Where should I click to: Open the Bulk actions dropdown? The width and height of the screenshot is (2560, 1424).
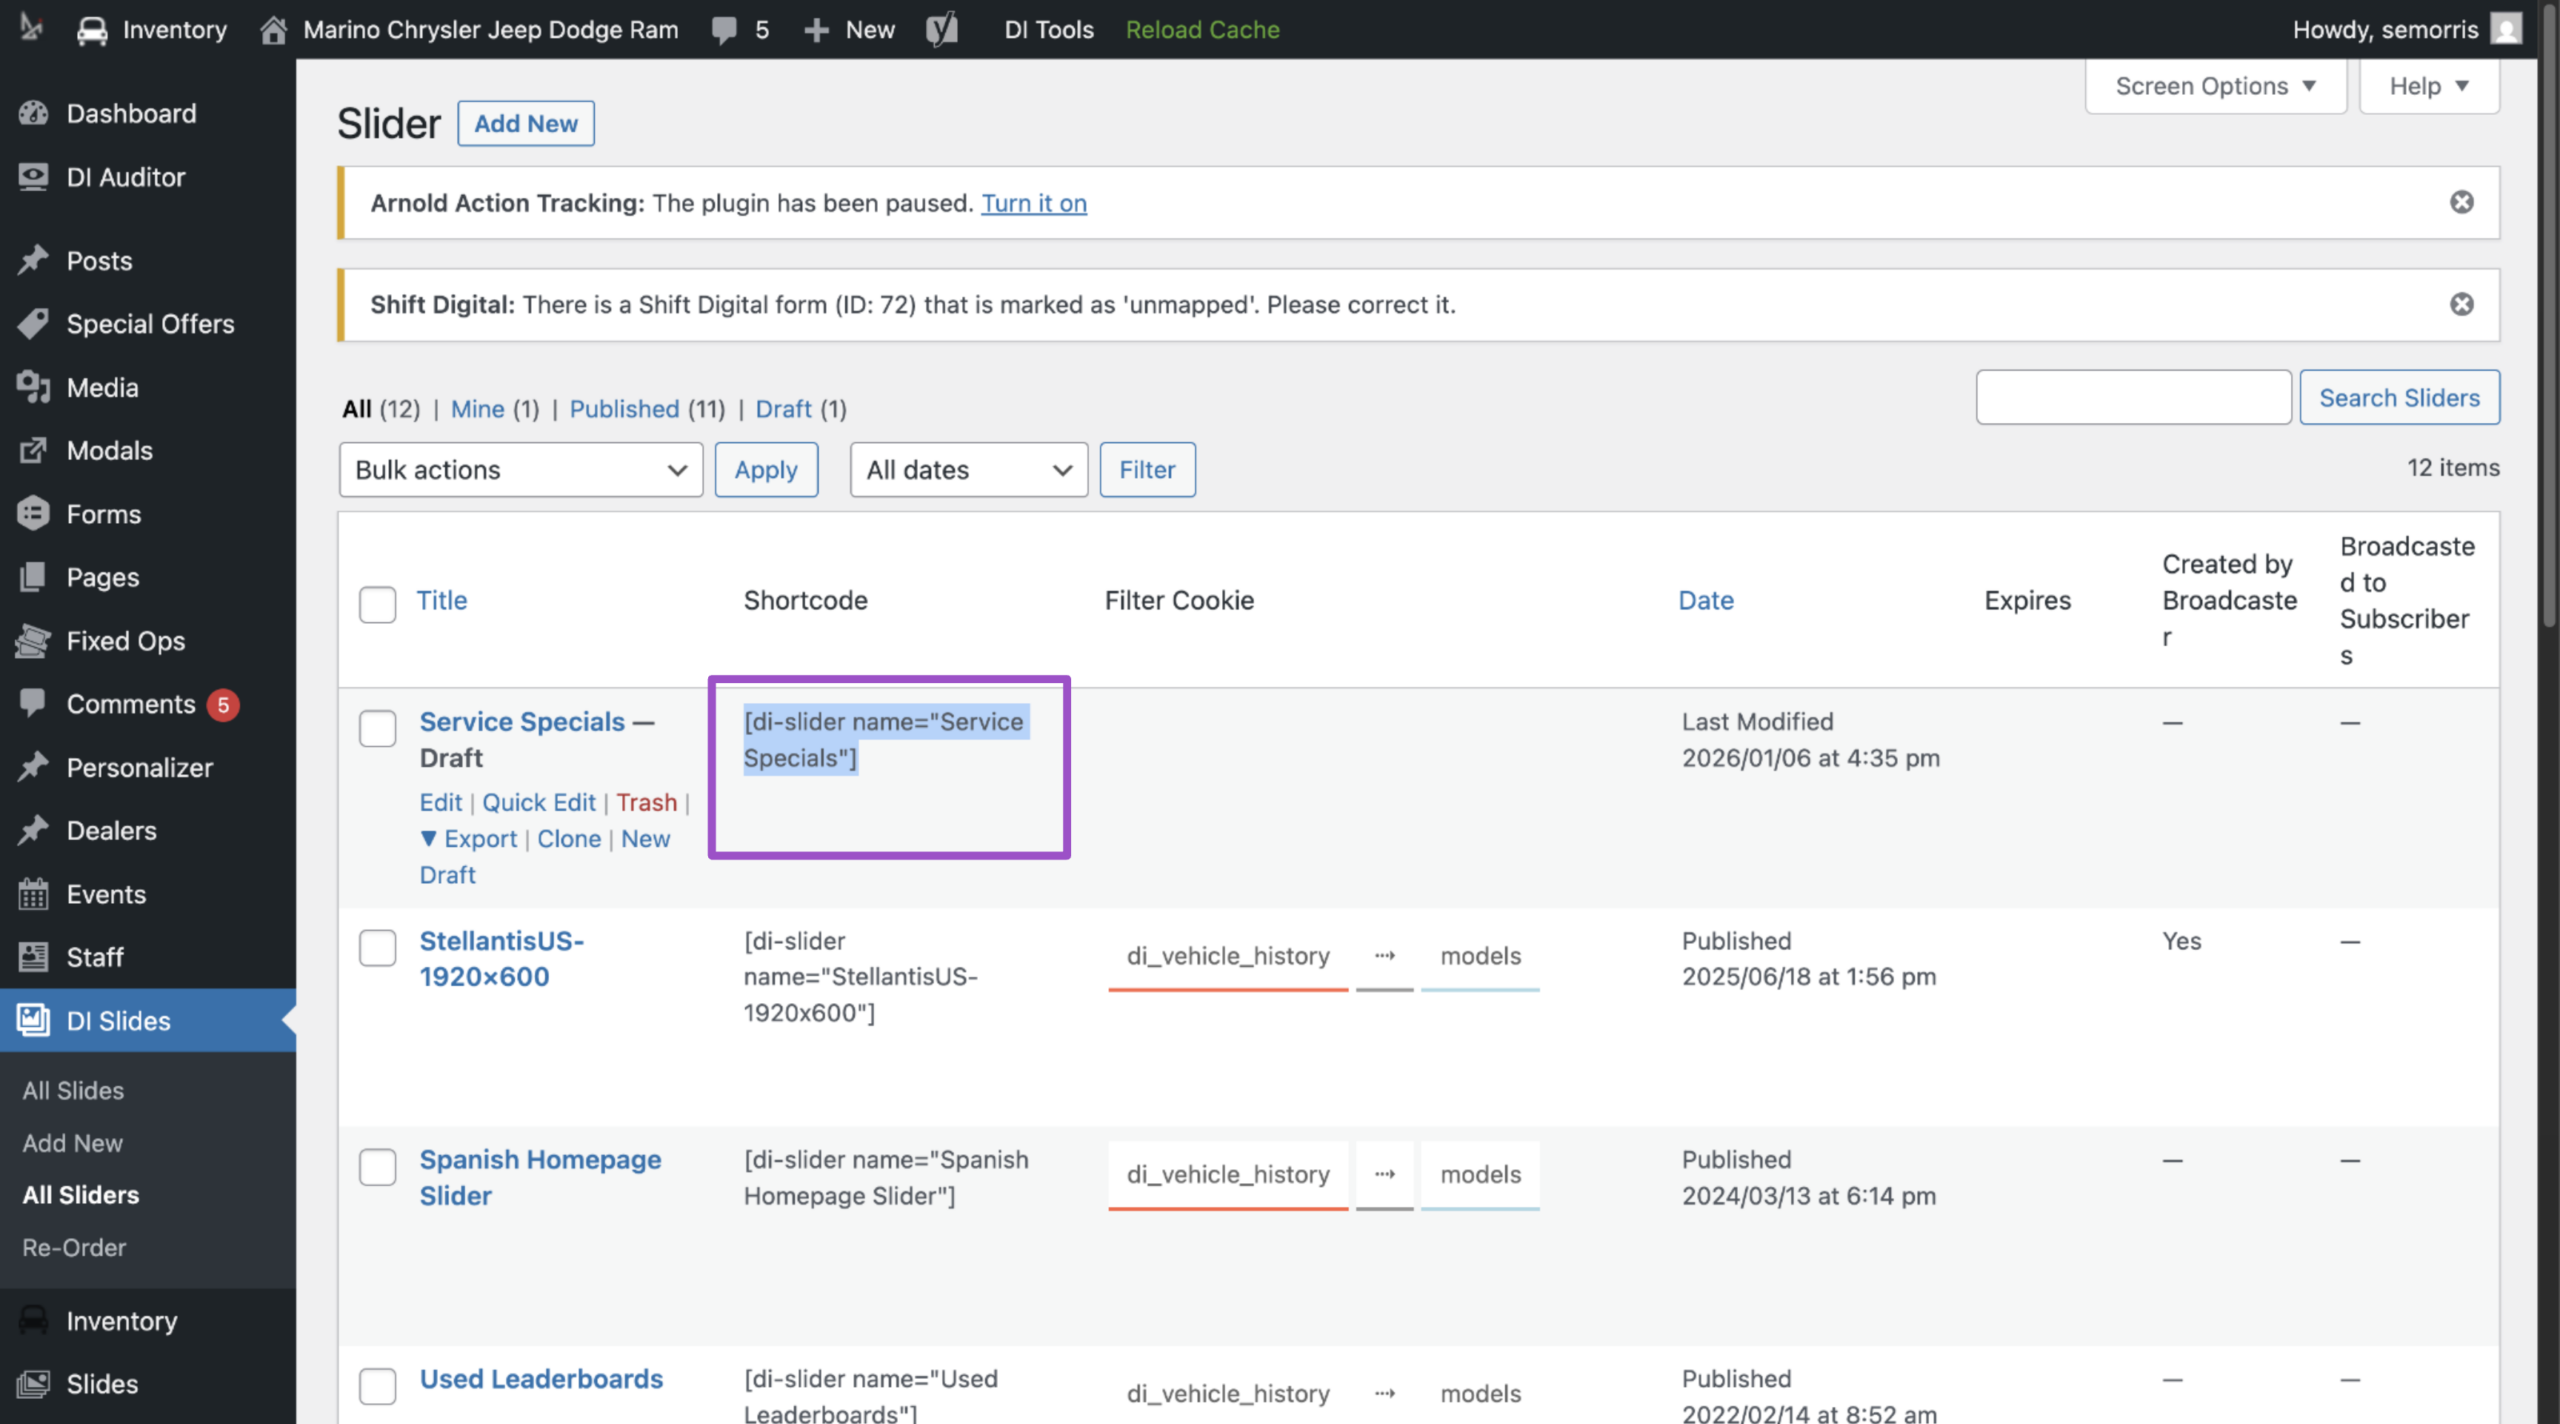click(x=521, y=470)
